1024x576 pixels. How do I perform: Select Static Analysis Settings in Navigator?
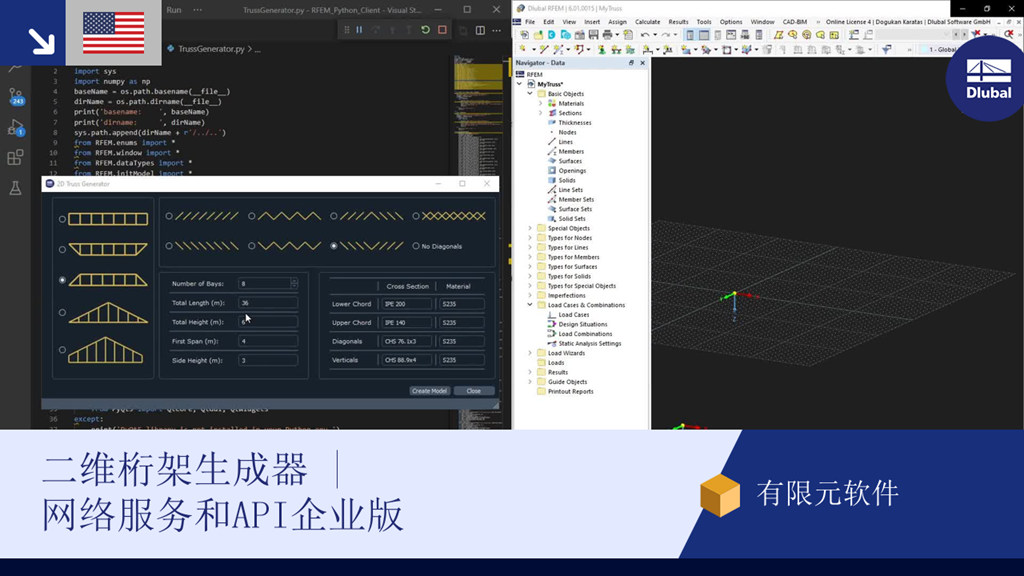point(590,344)
